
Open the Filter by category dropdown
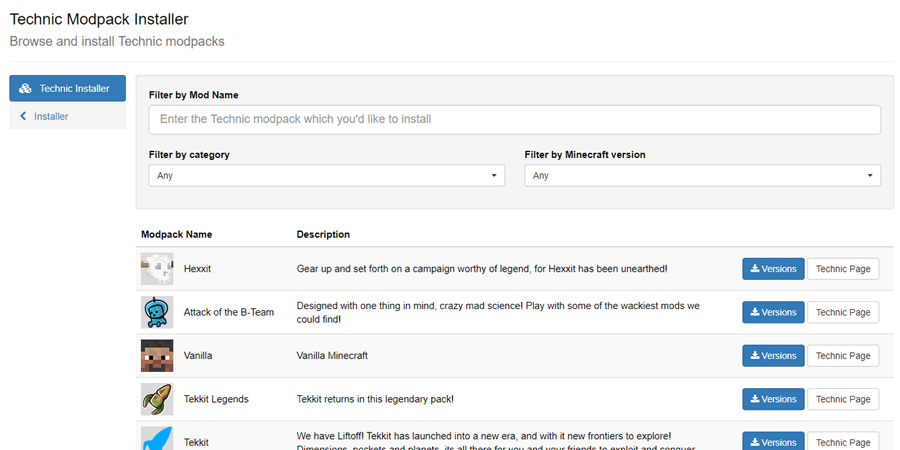coord(327,176)
